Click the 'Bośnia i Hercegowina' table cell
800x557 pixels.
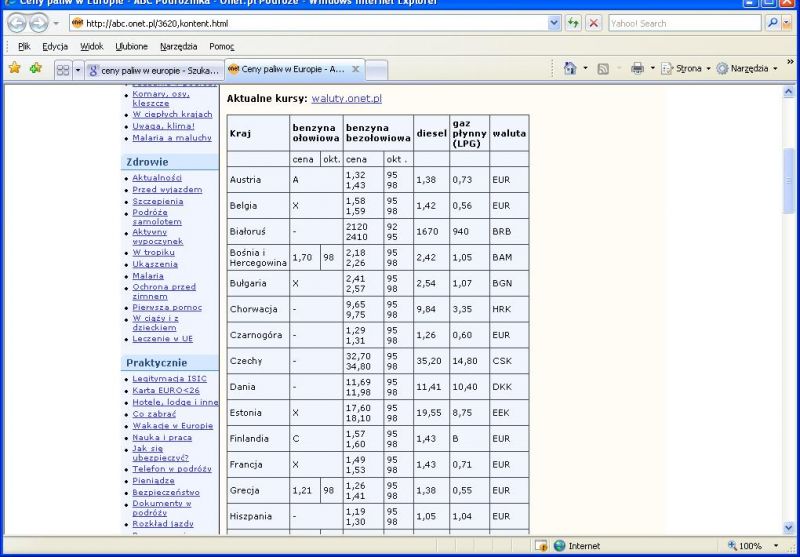pos(258,258)
